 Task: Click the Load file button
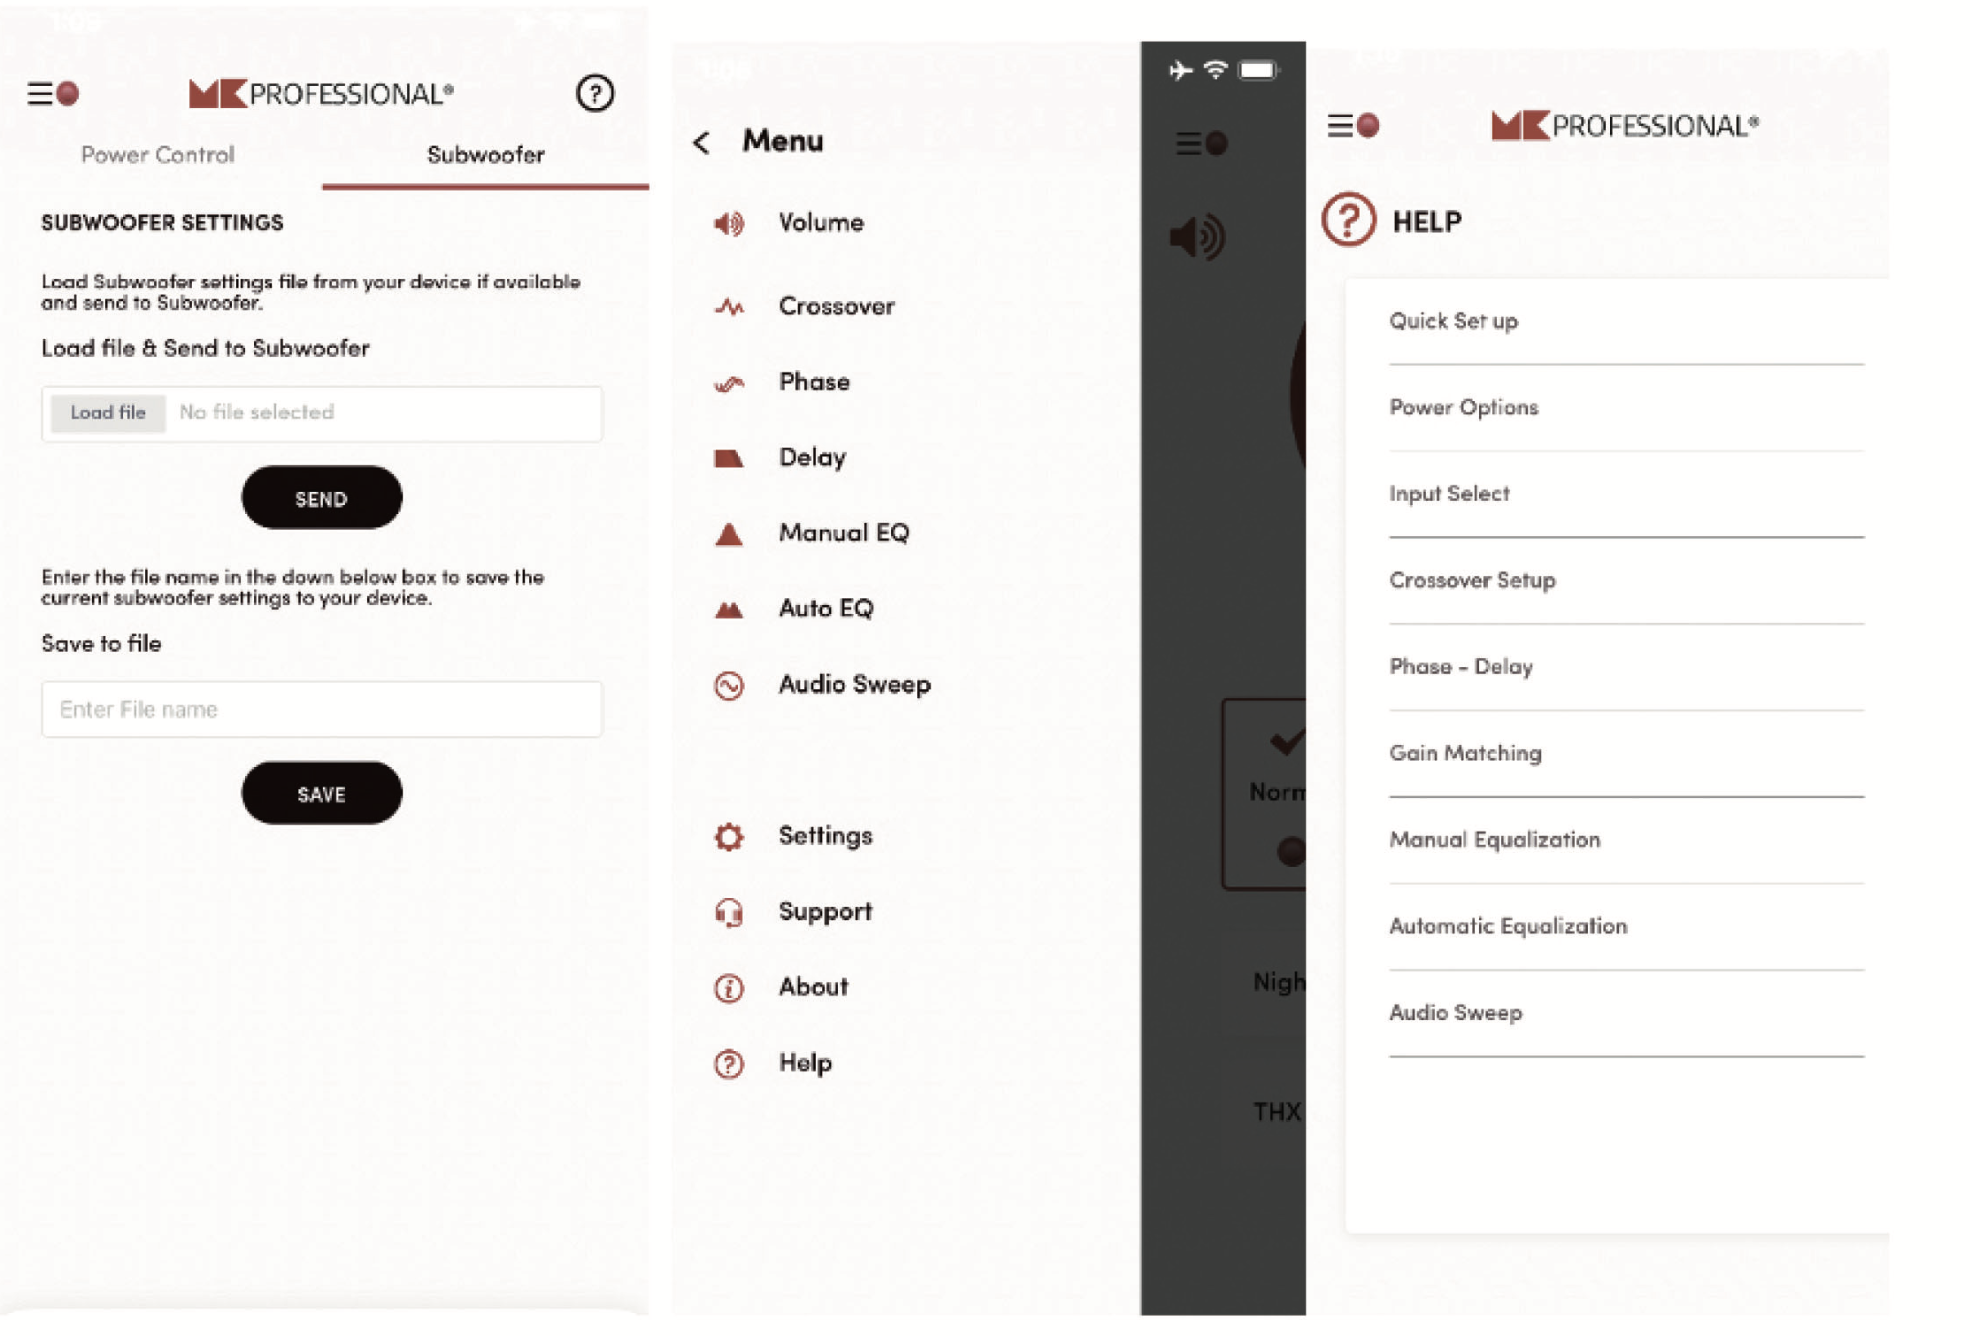click(x=100, y=413)
